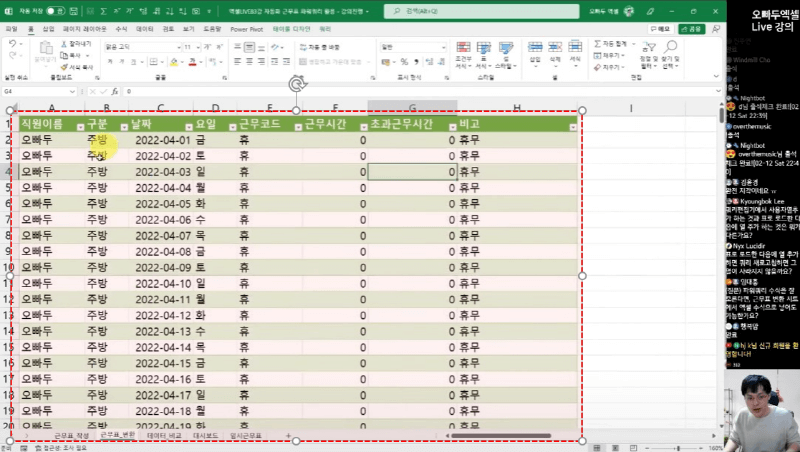Click the fill color paint bucket swatch

coord(174,61)
